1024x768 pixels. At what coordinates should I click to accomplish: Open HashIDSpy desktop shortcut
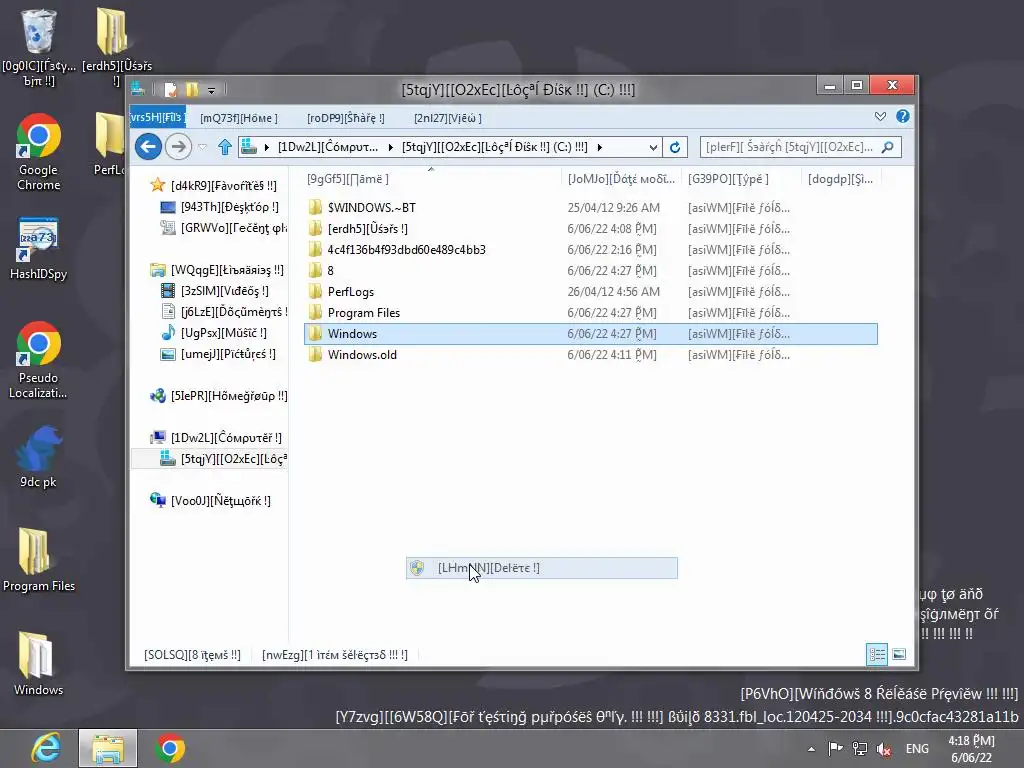click(39, 249)
